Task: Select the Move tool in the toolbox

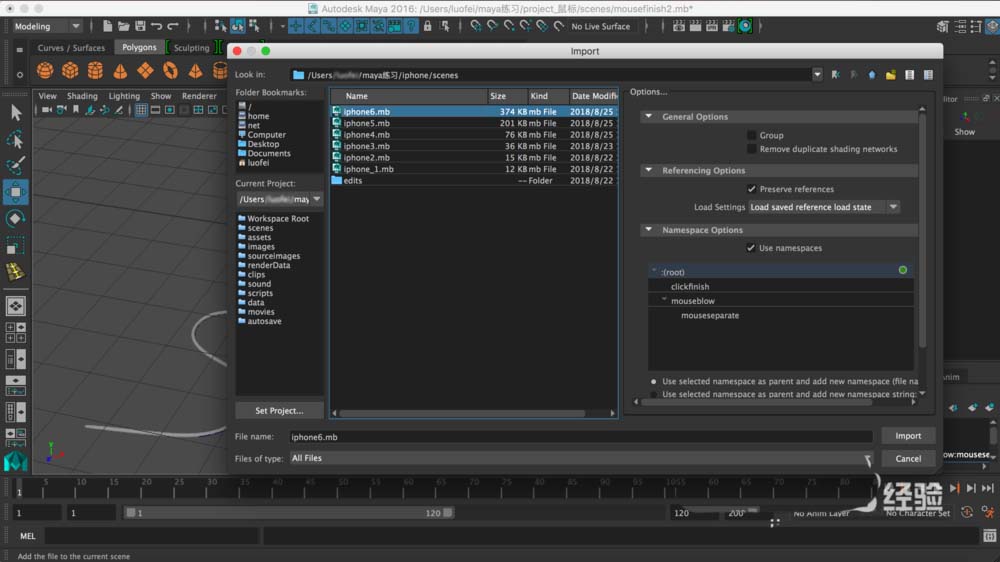Action: (16, 192)
